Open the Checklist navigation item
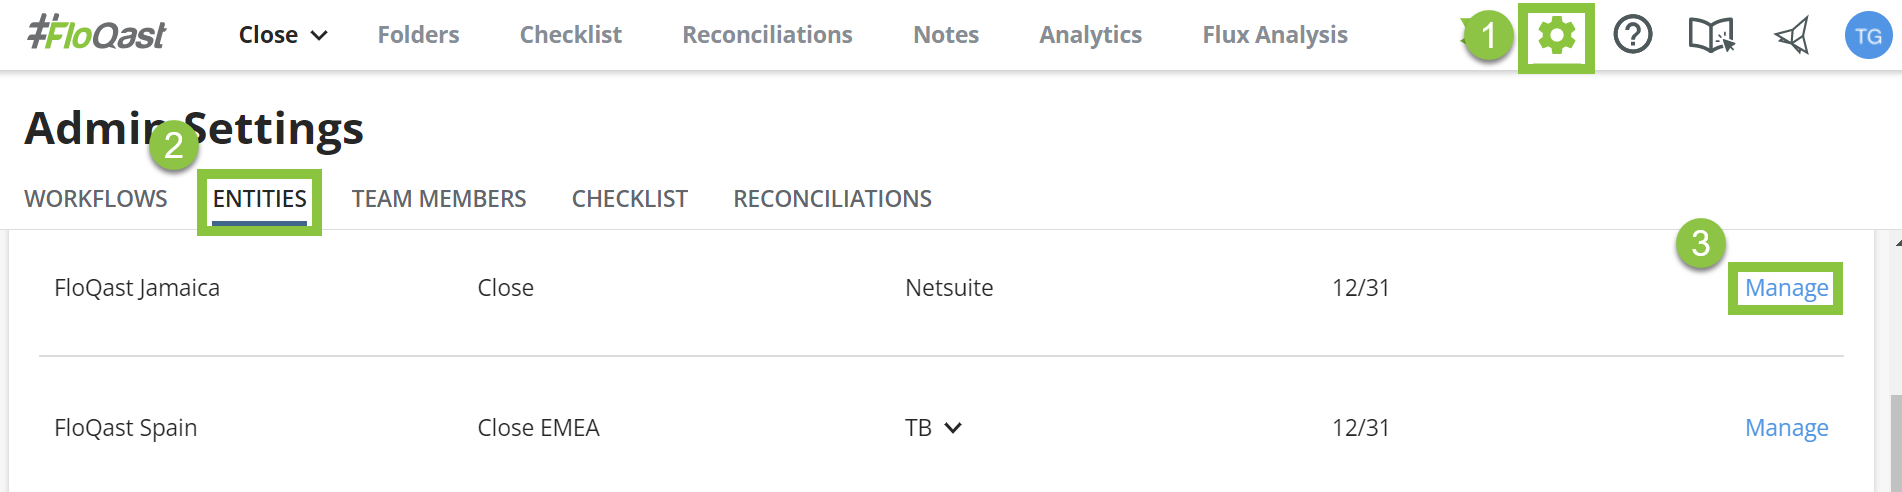 [570, 35]
